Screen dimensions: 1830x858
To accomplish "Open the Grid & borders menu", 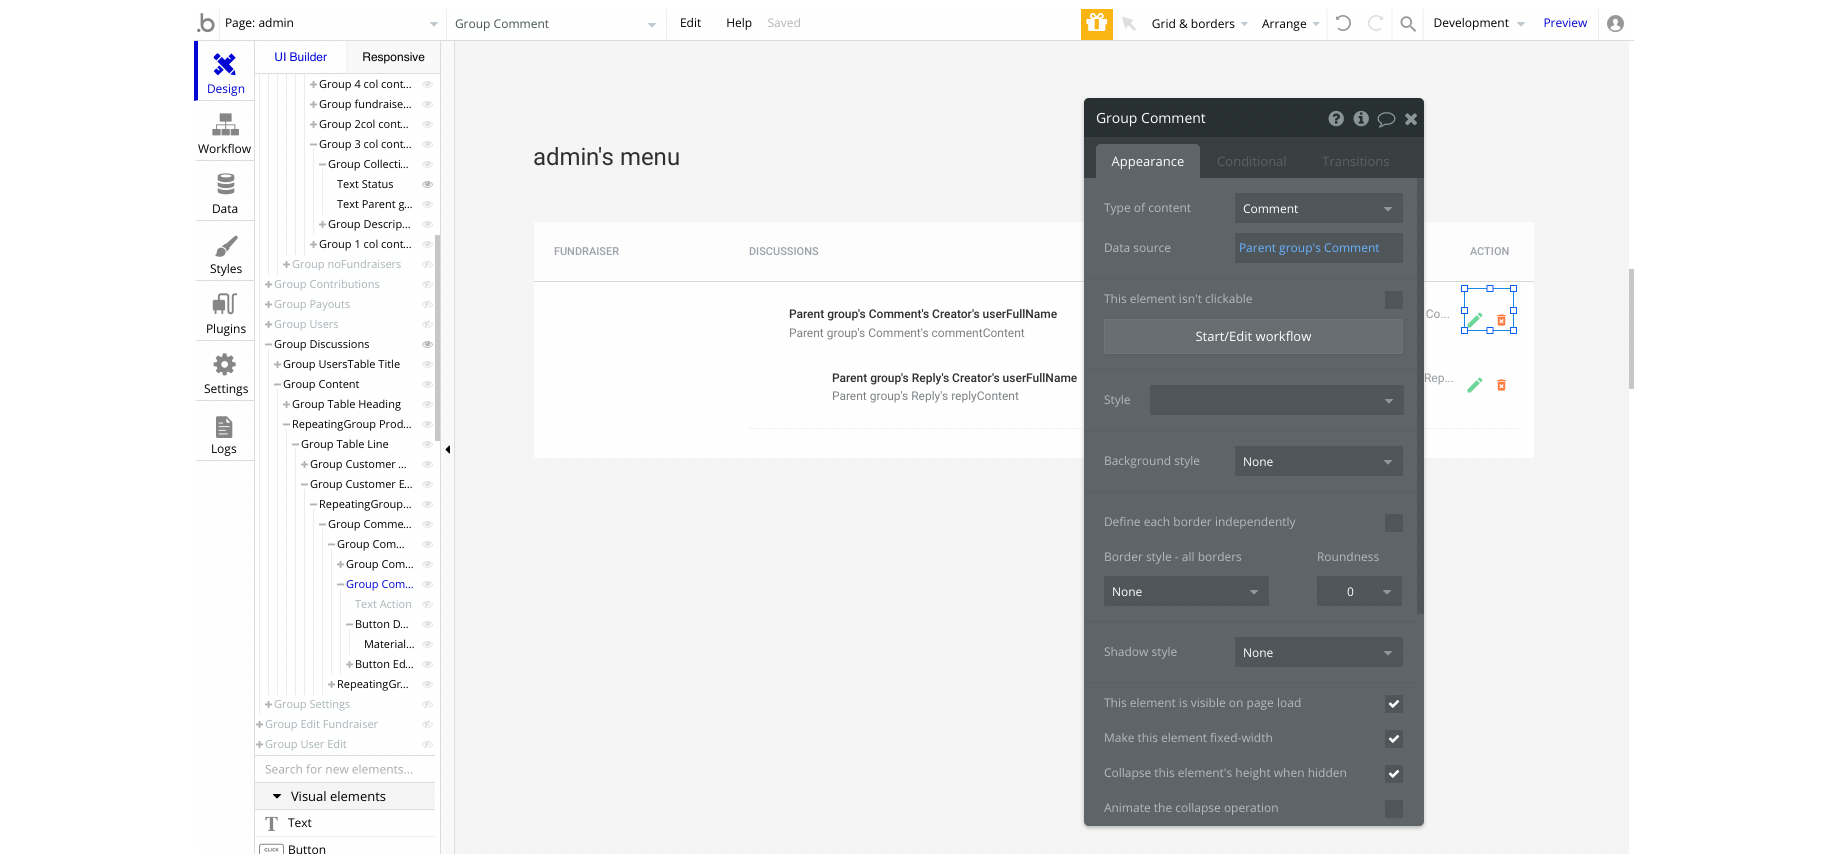I will (1198, 23).
